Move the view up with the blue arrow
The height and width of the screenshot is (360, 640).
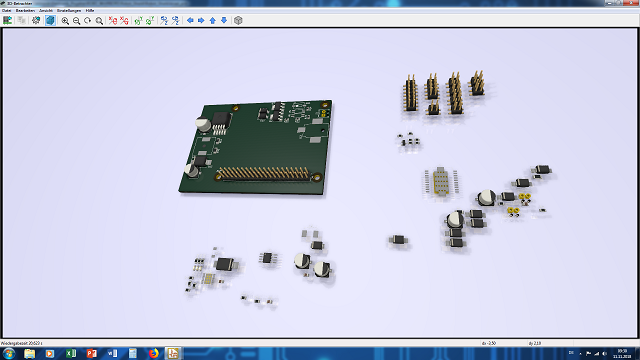[x=213, y=20]
